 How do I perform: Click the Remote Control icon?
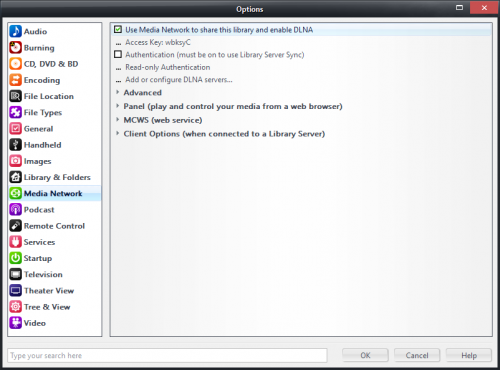point(16,226)
